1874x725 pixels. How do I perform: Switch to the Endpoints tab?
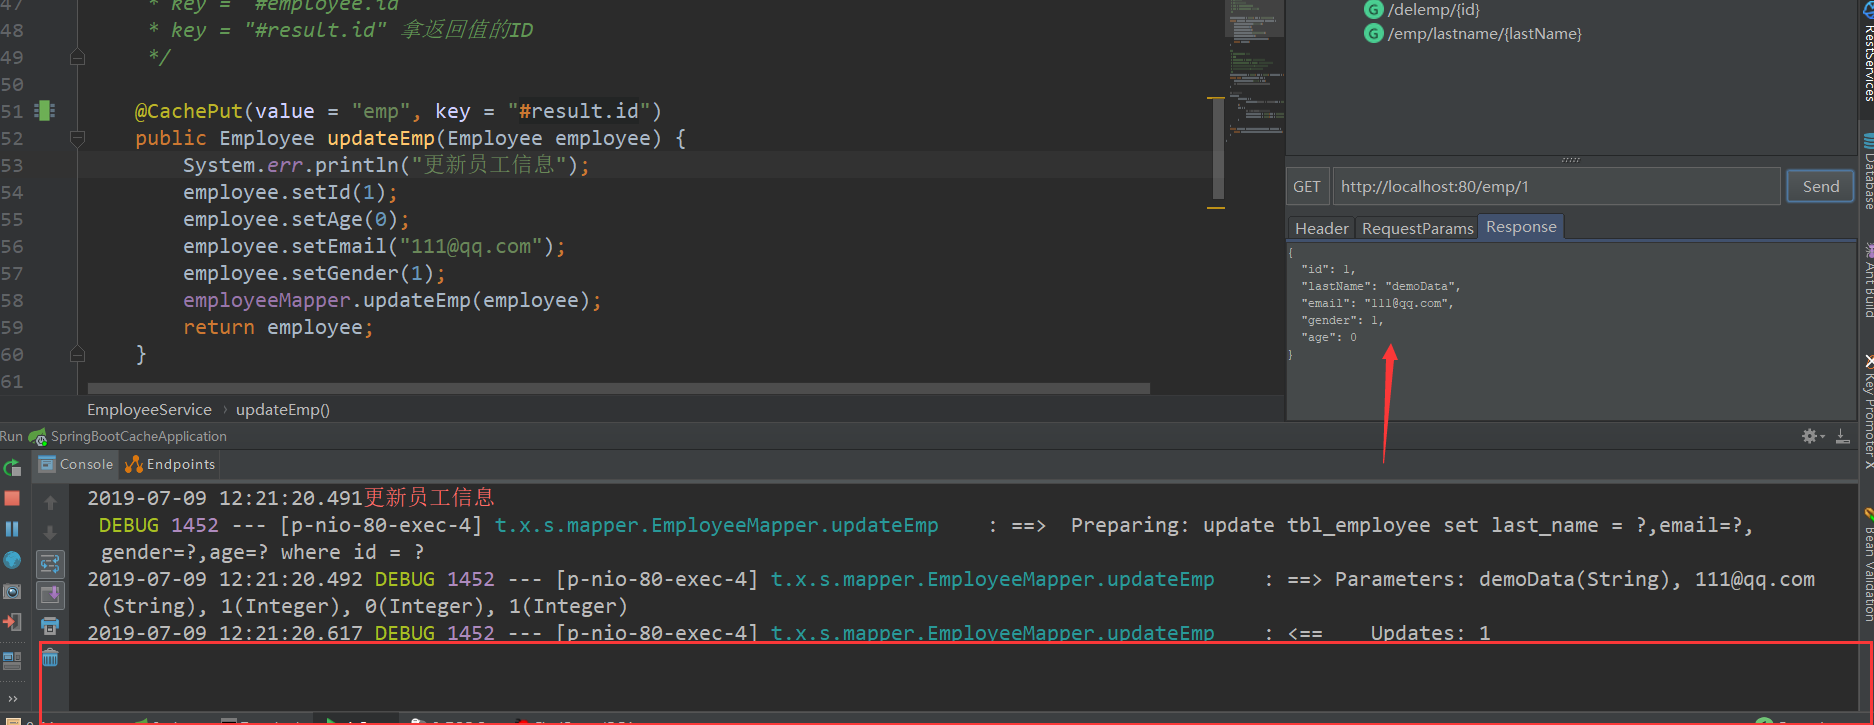tap(170, 464)
